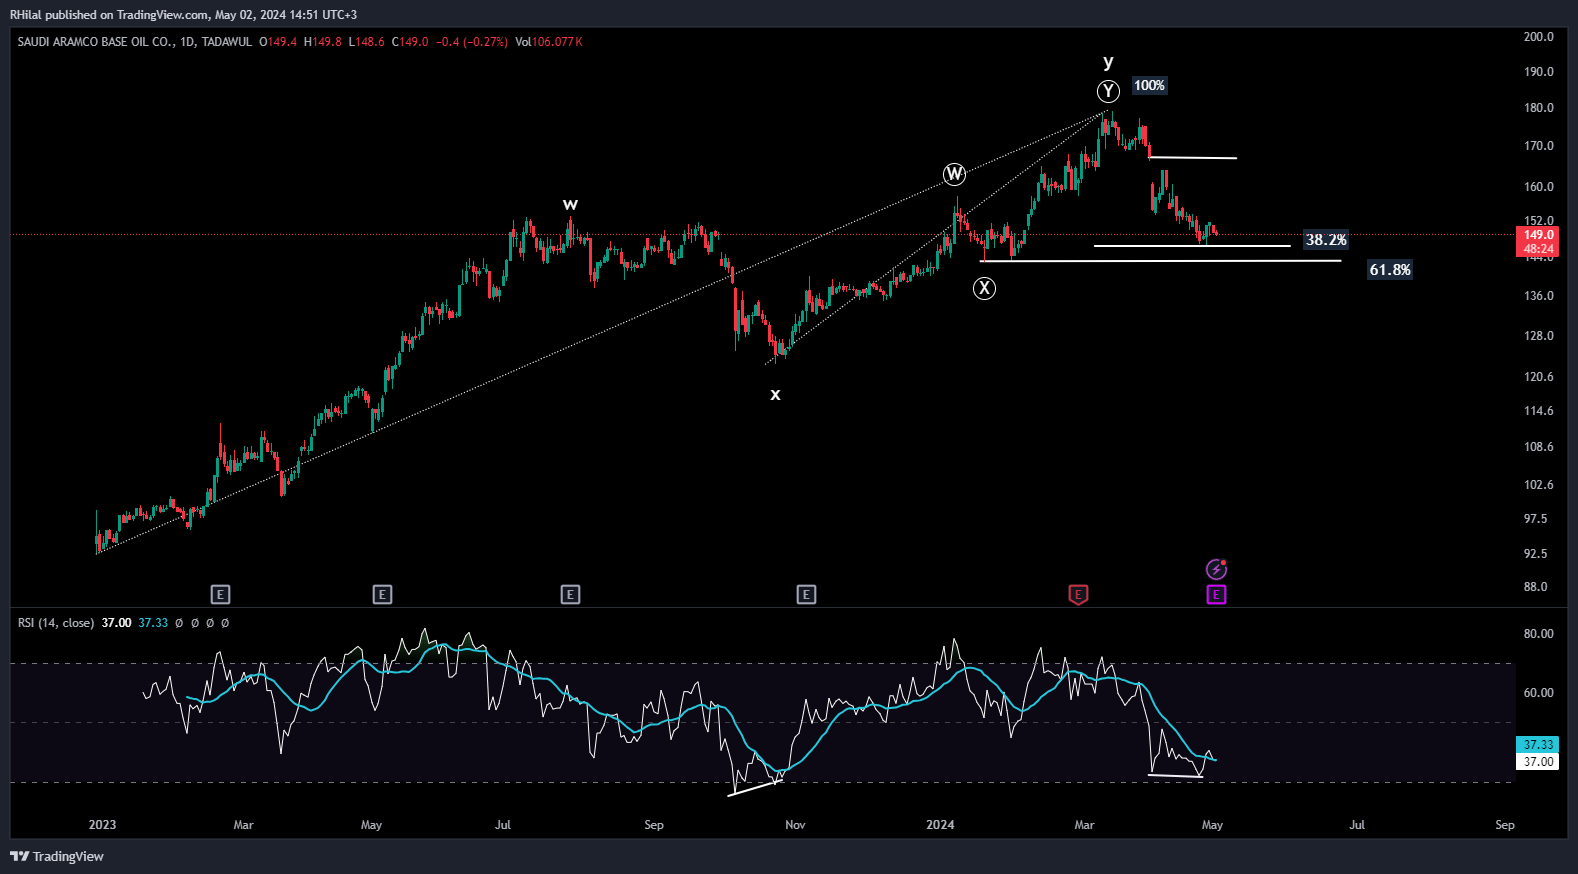Select the 61.8% retracement label

click(1390, 270)
